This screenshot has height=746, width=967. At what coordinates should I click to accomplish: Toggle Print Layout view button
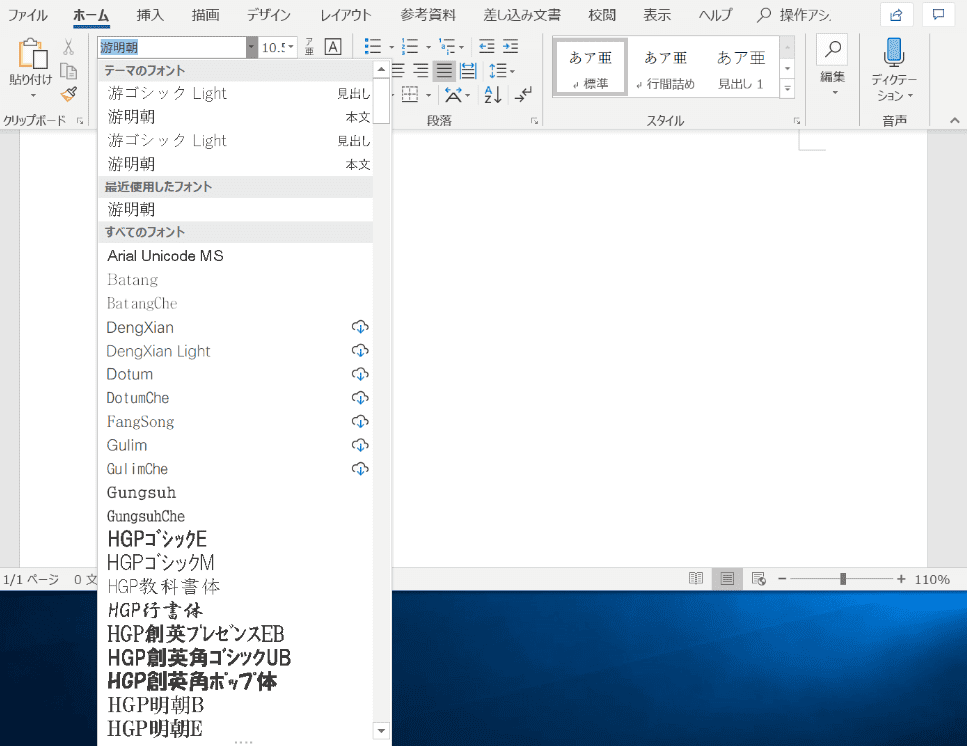click(x=727, y=579)
